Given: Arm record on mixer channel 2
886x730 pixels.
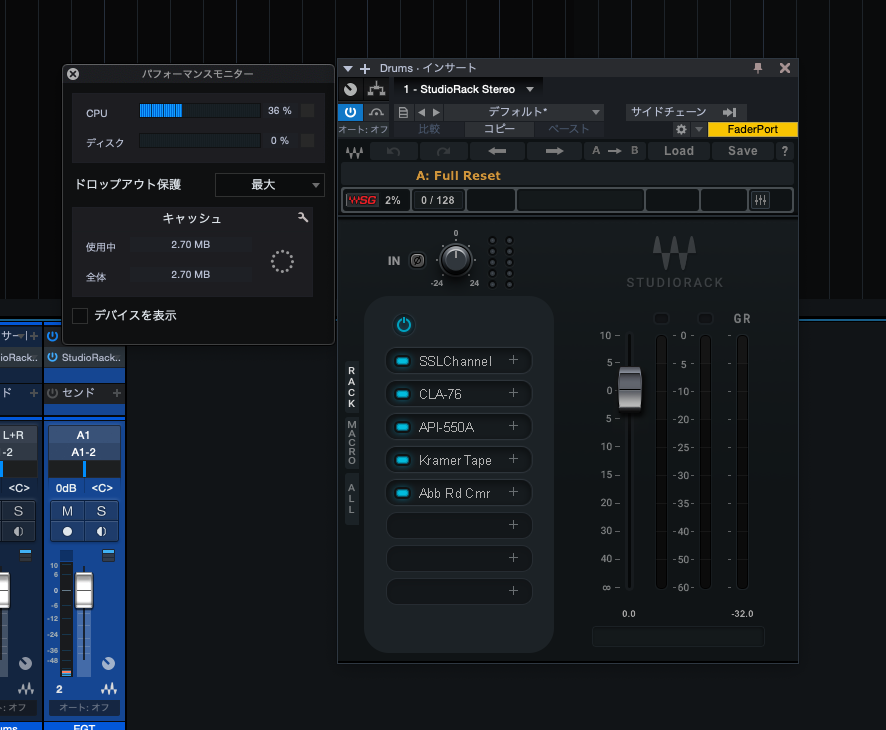Looking at the screenshot, I should [x=67, y=532].
